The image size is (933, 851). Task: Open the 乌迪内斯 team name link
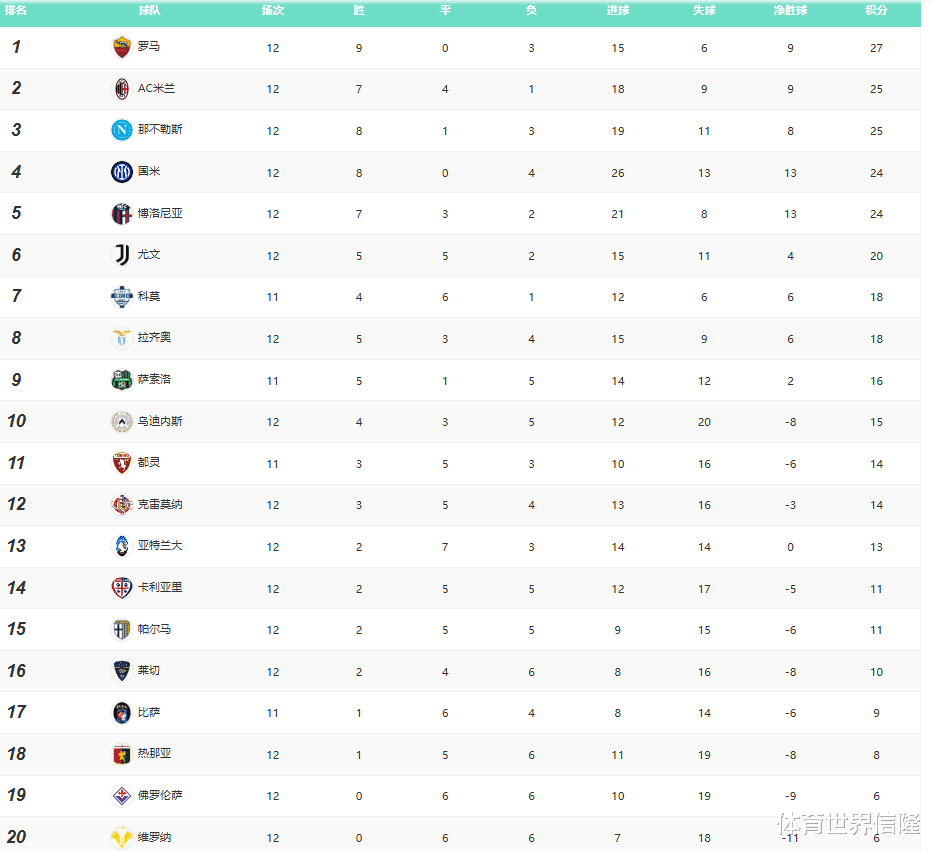coord(160,421)
